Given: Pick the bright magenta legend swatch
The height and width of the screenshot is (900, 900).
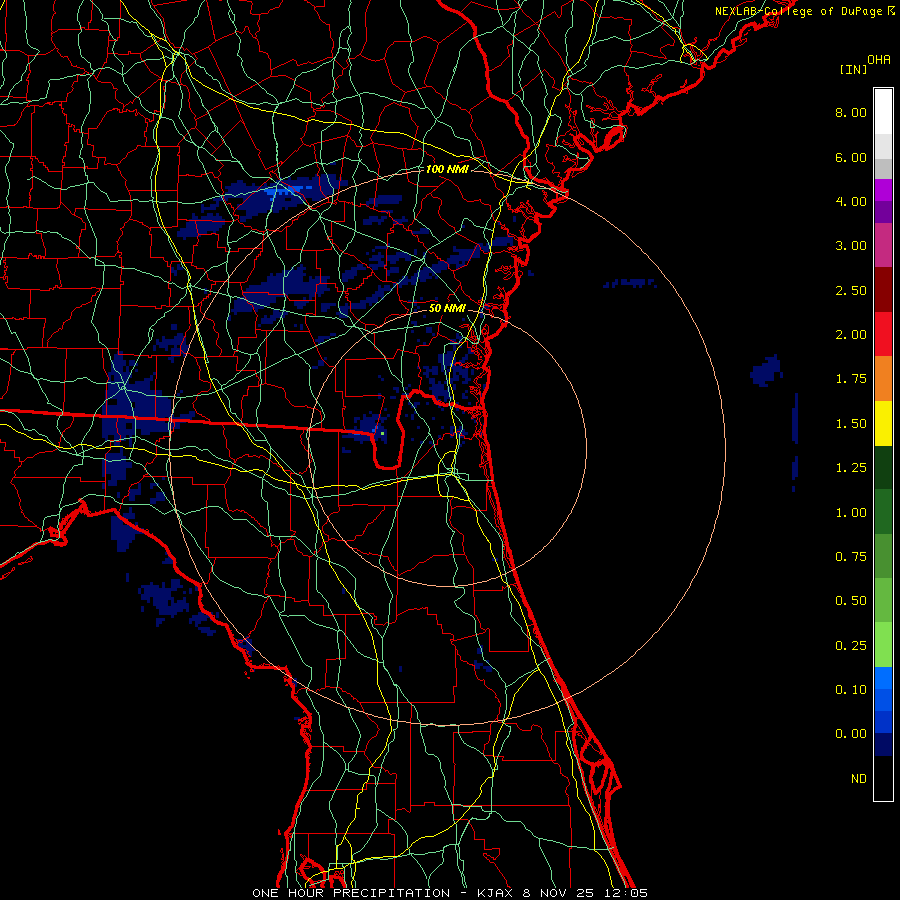Looking at the screenshot, I should pyautogui.click(x=883, y=190).
